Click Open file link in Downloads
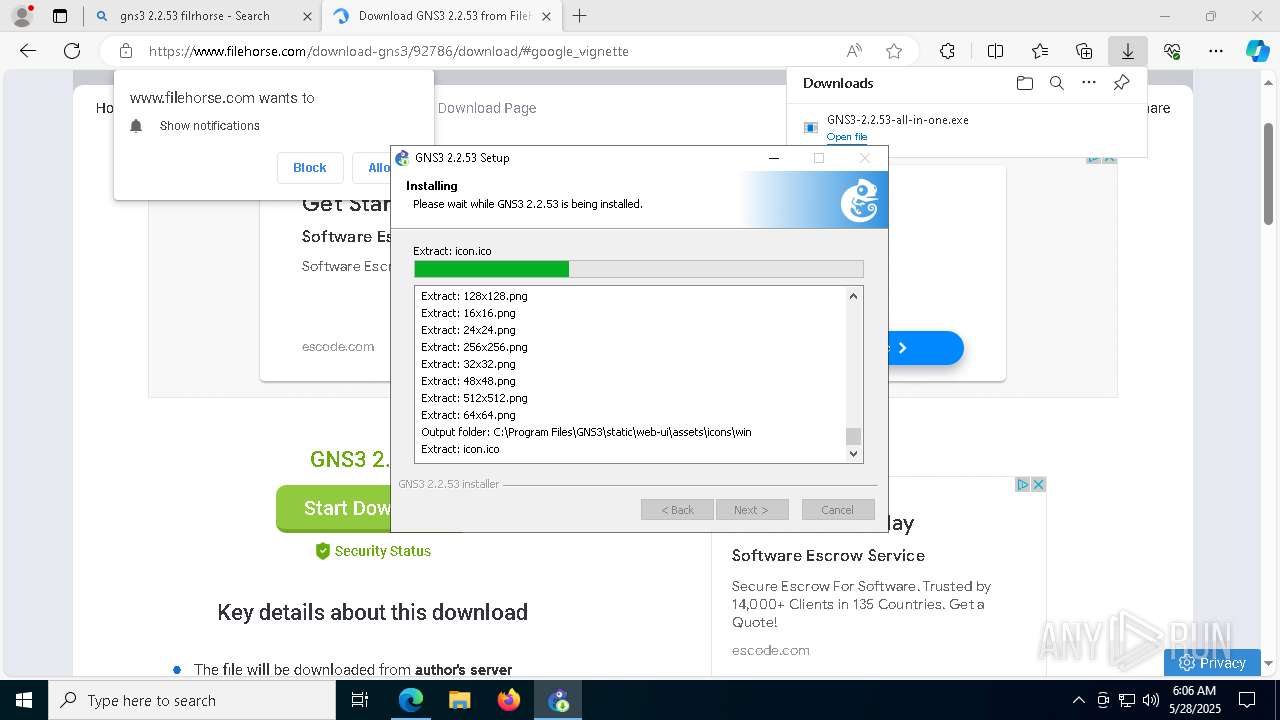1280x720 pixels. point(847,137)
